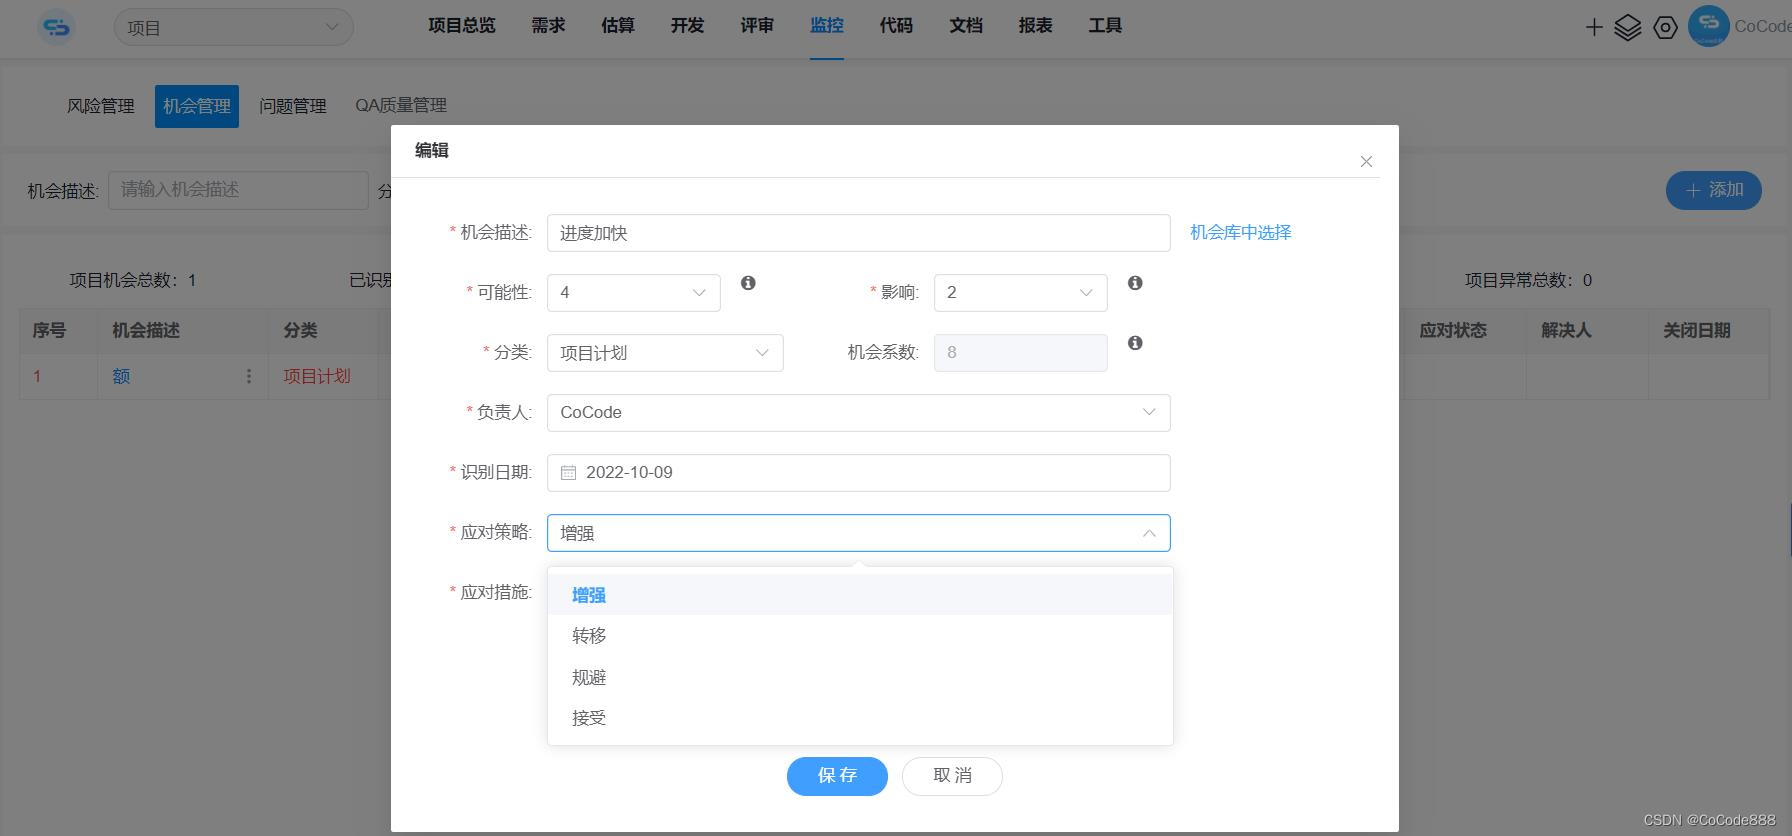Screen dimensions: 1792x836
Task: Open the 评审 navigation item
Action: pos(757,26)
